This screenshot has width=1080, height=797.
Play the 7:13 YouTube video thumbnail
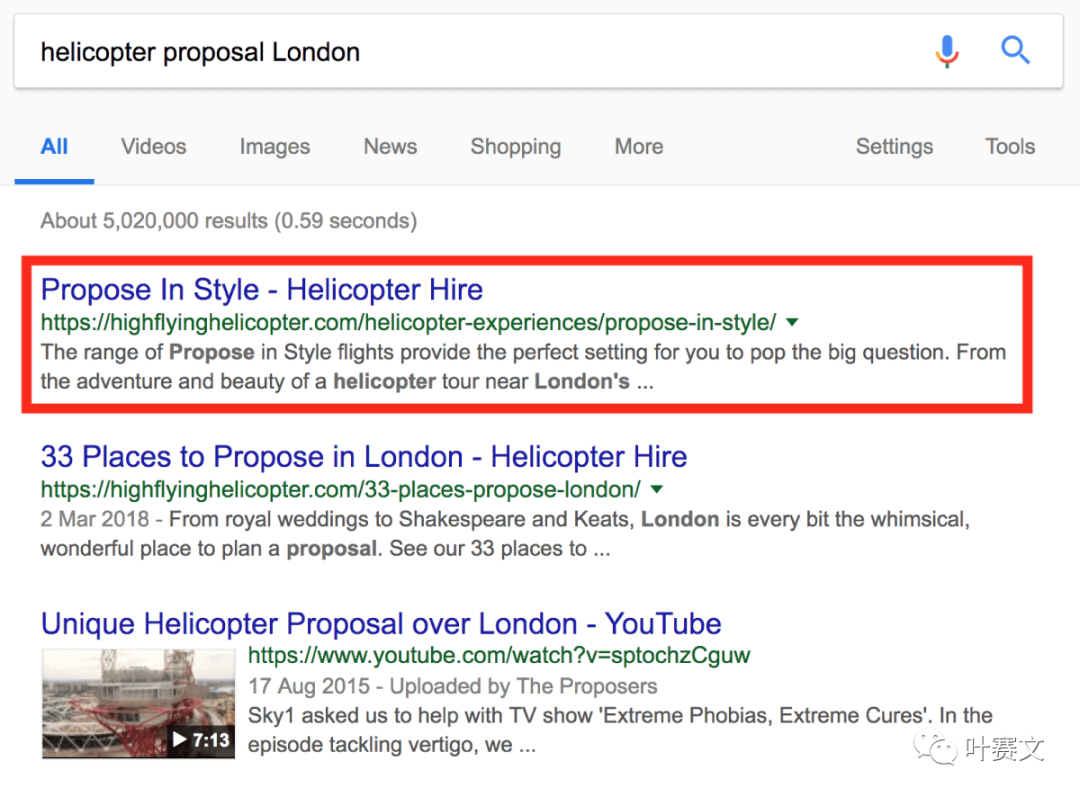138,703
